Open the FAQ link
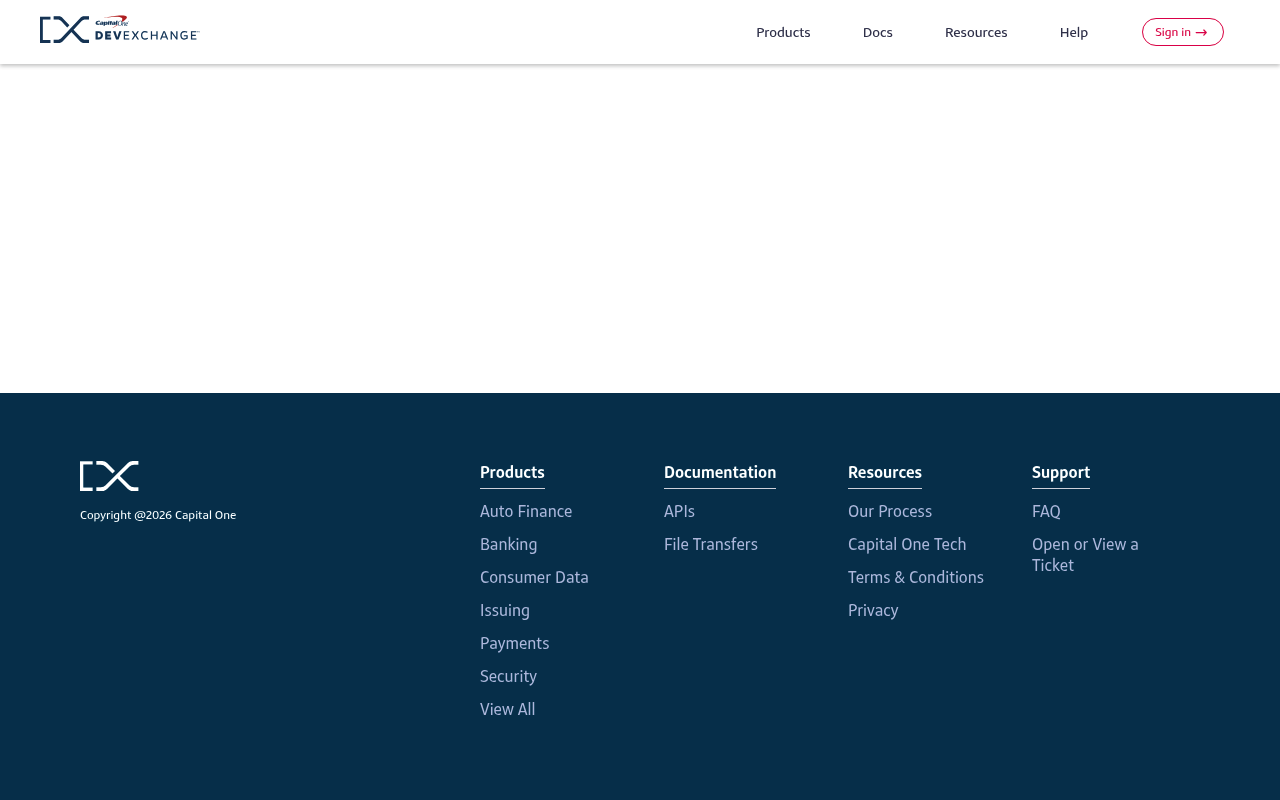Screen dimensions: 1280x800 click(1046, 511)
